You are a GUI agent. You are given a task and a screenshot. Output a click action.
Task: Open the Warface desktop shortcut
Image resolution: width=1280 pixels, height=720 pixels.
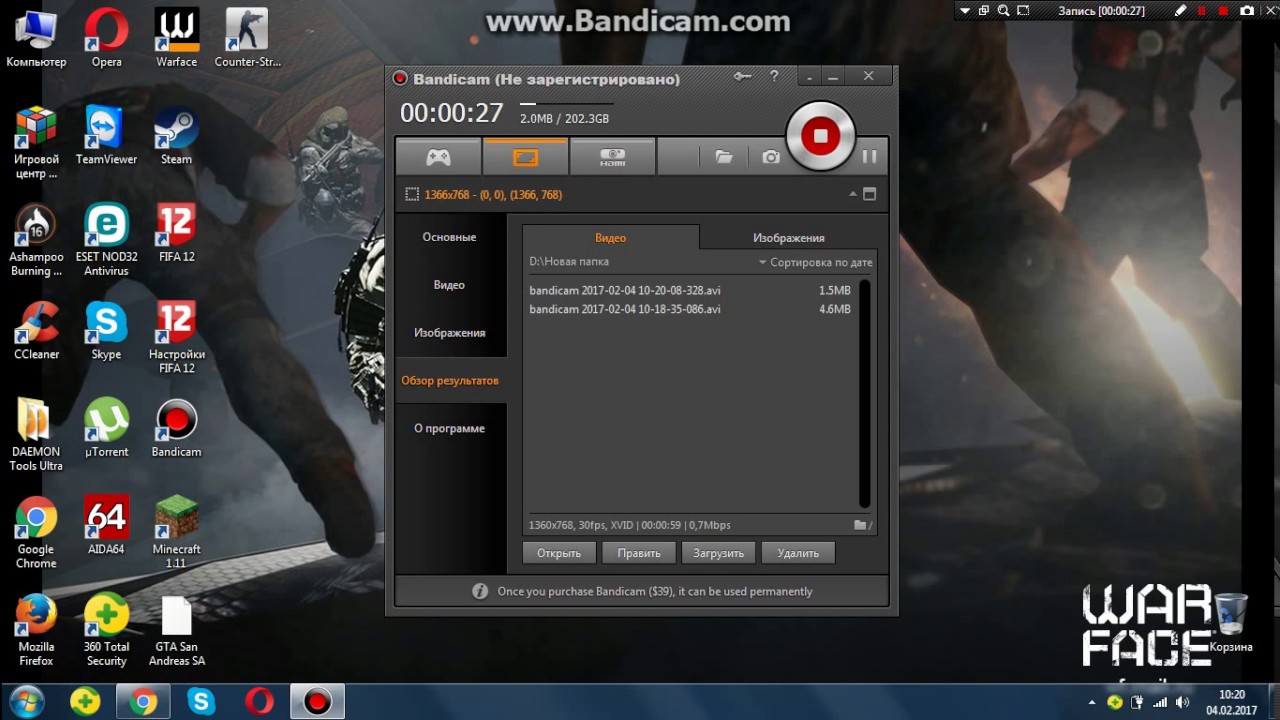[177, 38]
